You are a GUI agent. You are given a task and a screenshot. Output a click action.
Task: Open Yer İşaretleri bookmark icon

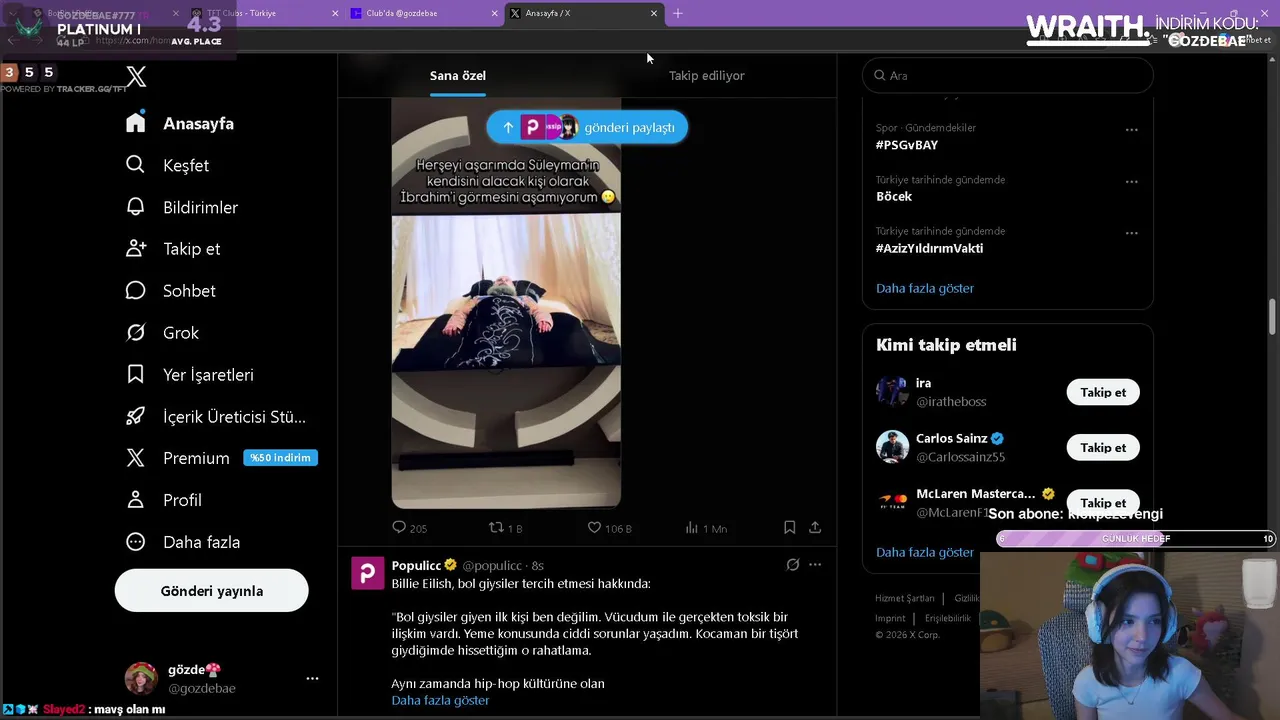tap(136, 374)
